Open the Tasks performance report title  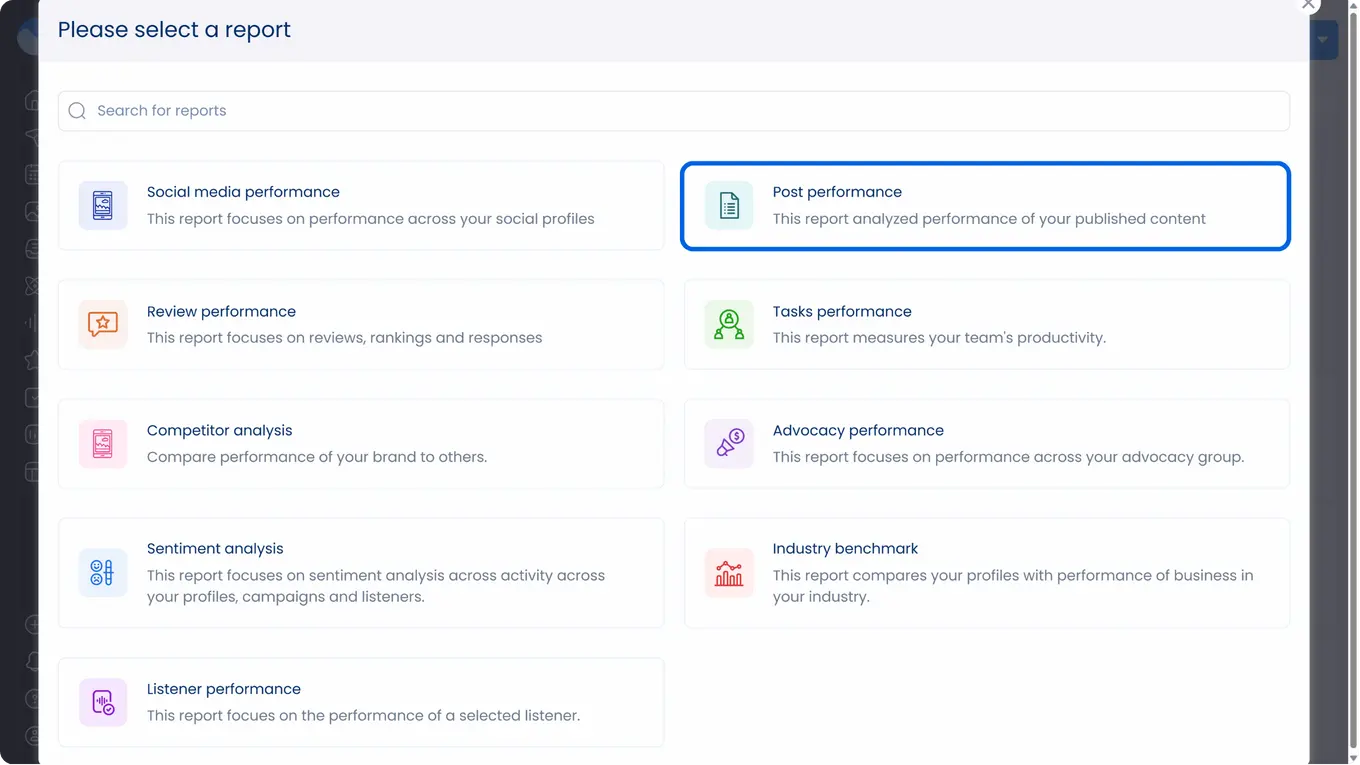coord(842,312)
